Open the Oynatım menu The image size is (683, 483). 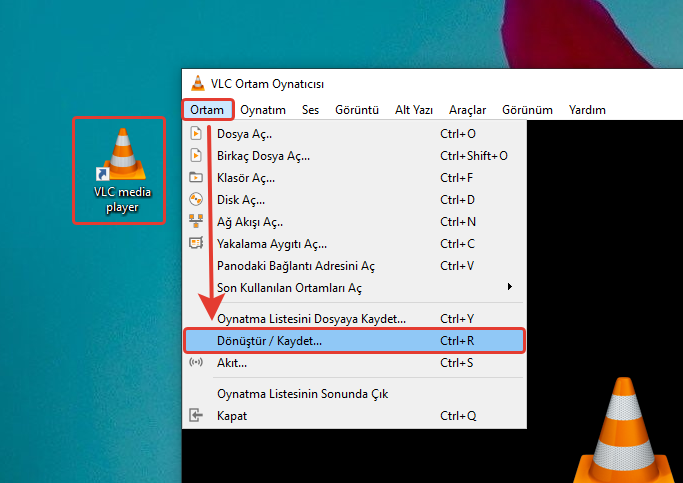point(263,110)
